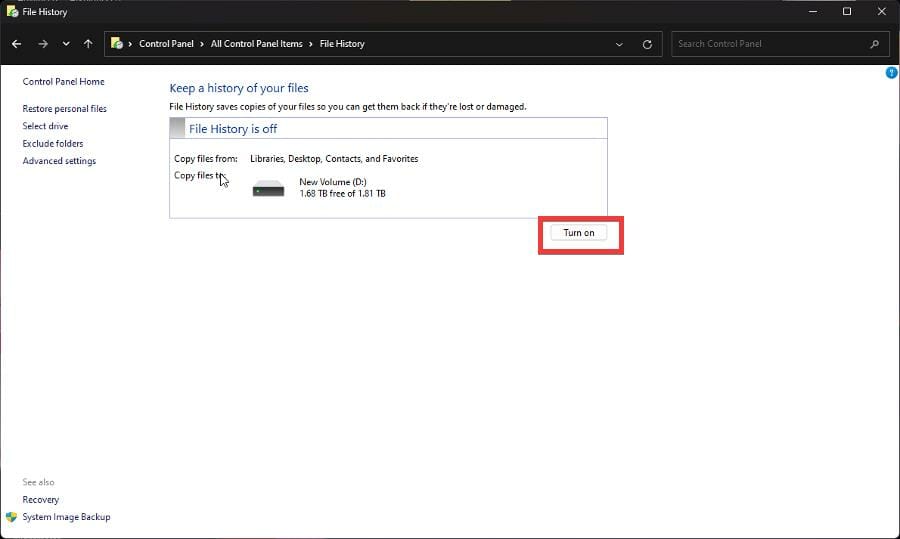Click Libraries, Desktop, Contacts, and Favorites text
Screen dimensions: 900x539
[x=334, y=158]
